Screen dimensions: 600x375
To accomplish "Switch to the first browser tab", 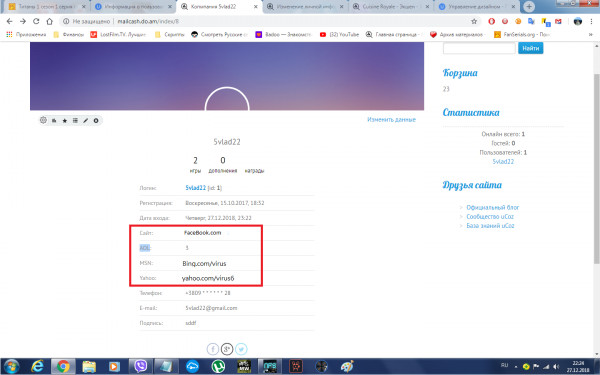I will pos(46,7).
